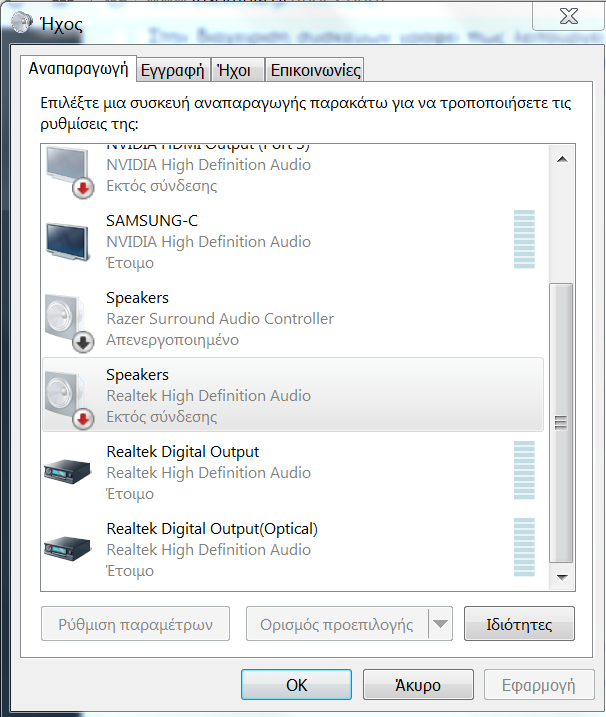Click the Realtek Digital Output receiver icon
The image size is (606, 717).
click(x=67, y=471)
